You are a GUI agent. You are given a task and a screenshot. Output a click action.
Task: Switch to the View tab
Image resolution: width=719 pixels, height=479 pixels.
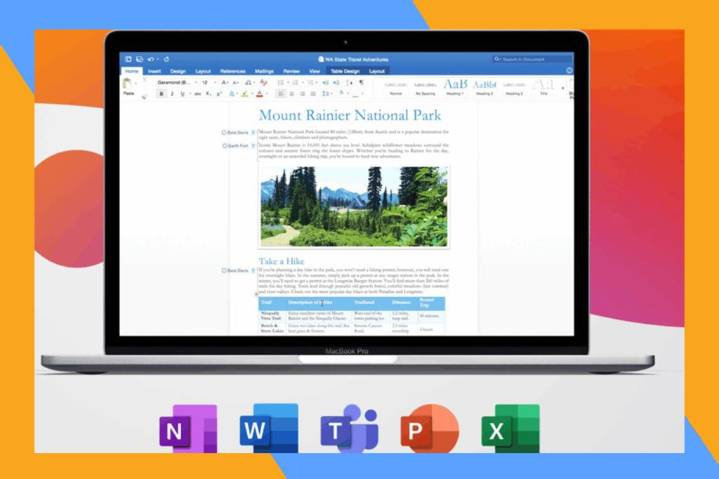point(315,71)
